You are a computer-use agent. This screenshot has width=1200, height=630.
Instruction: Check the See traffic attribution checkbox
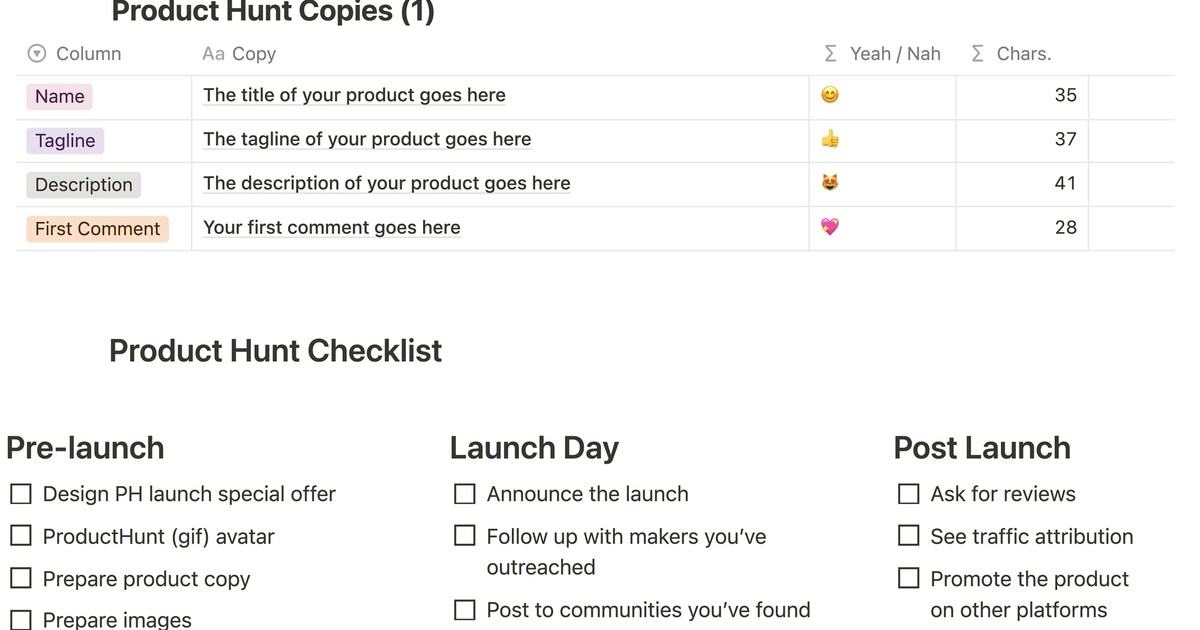908,536
